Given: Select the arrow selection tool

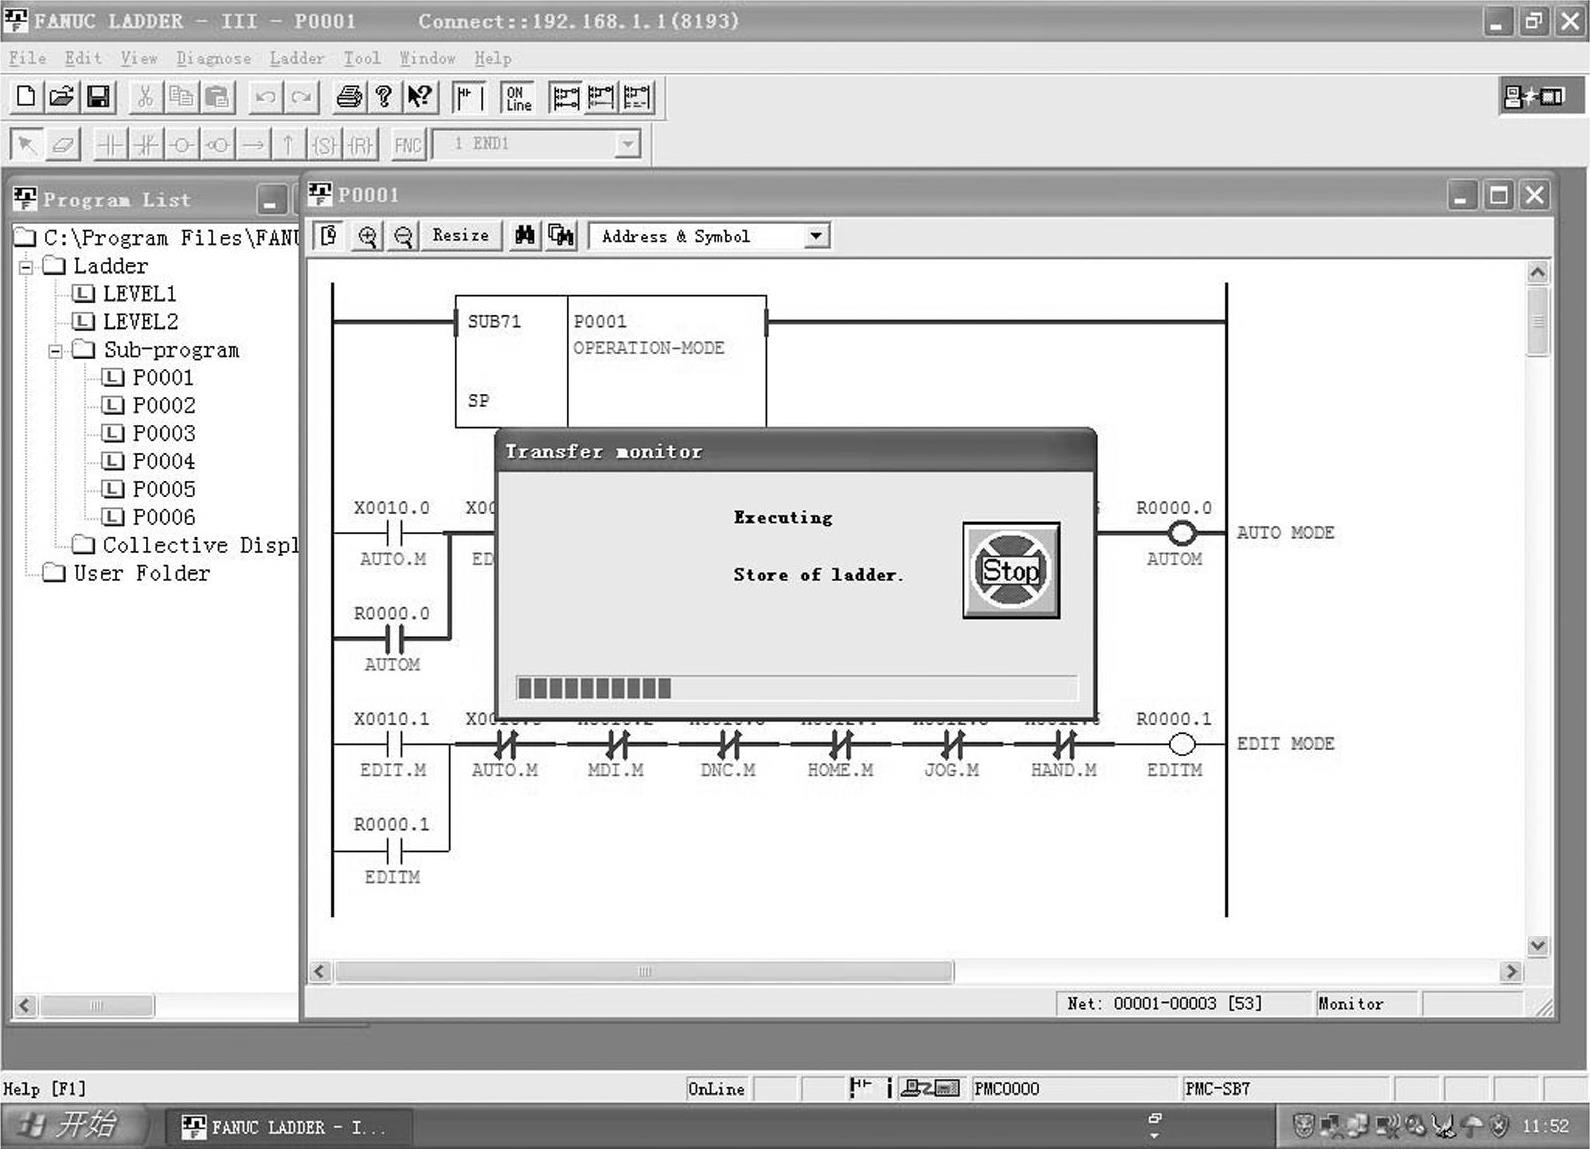Looking at the screenshot, I should [x=26, y=145].
